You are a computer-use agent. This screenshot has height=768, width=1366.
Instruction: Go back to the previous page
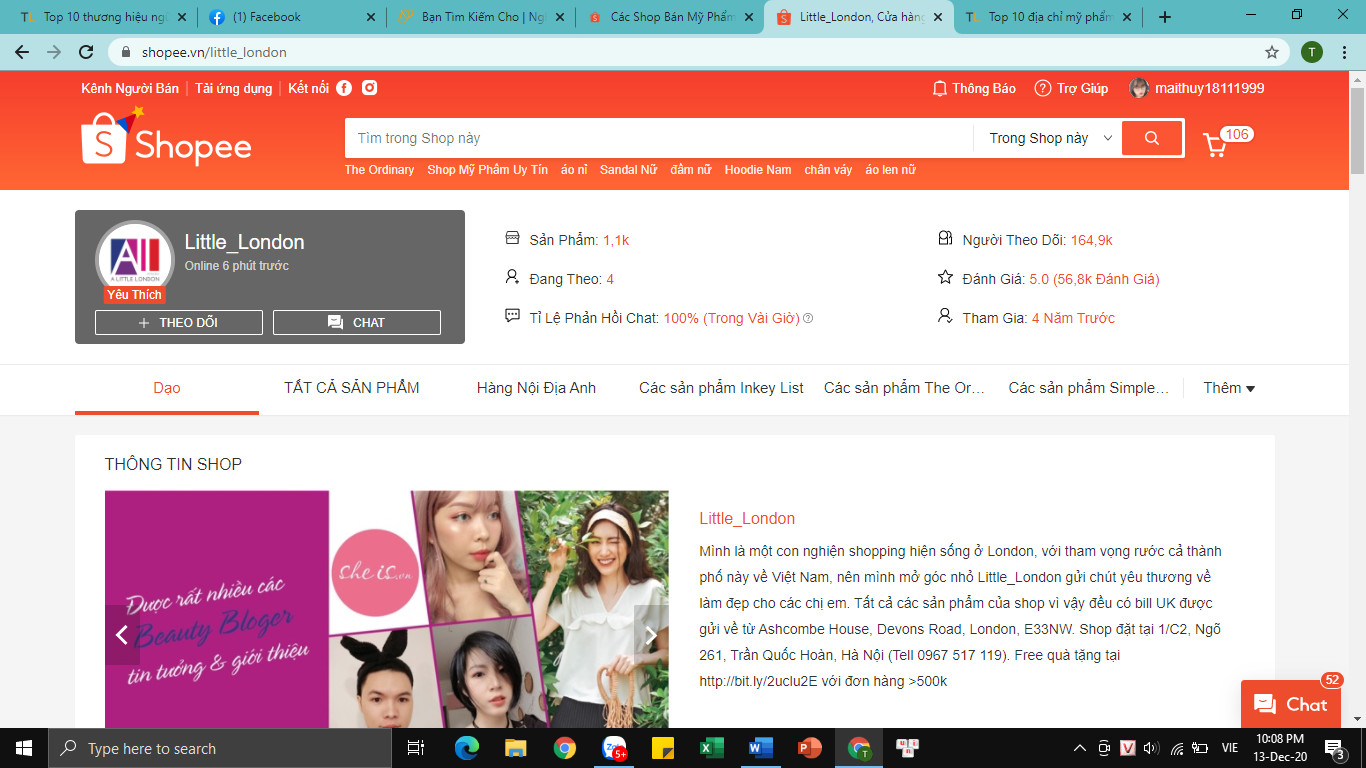22,52
